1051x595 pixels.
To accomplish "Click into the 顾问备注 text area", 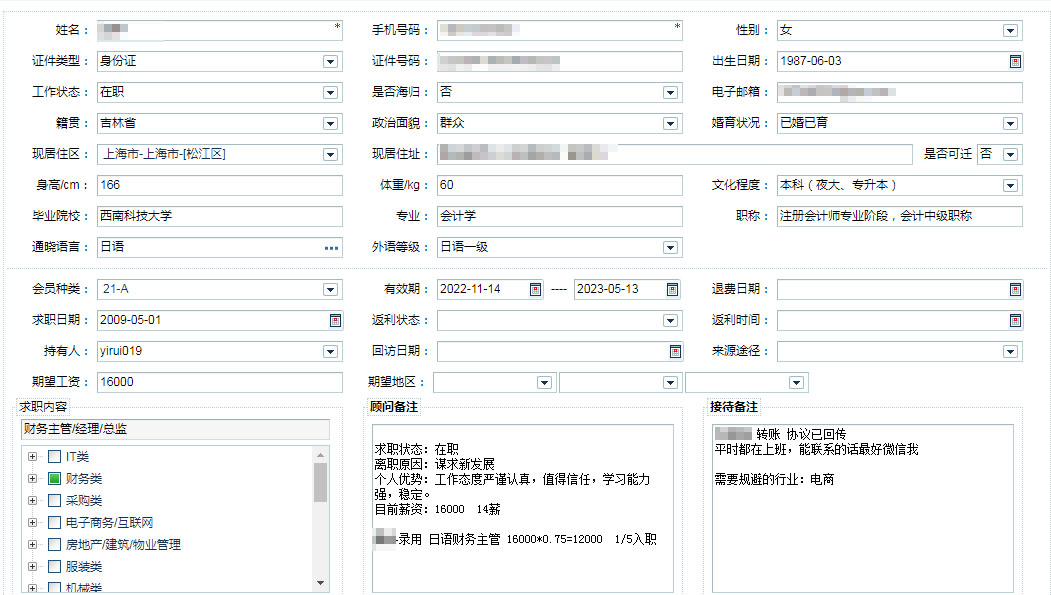I will click(523, 509).
